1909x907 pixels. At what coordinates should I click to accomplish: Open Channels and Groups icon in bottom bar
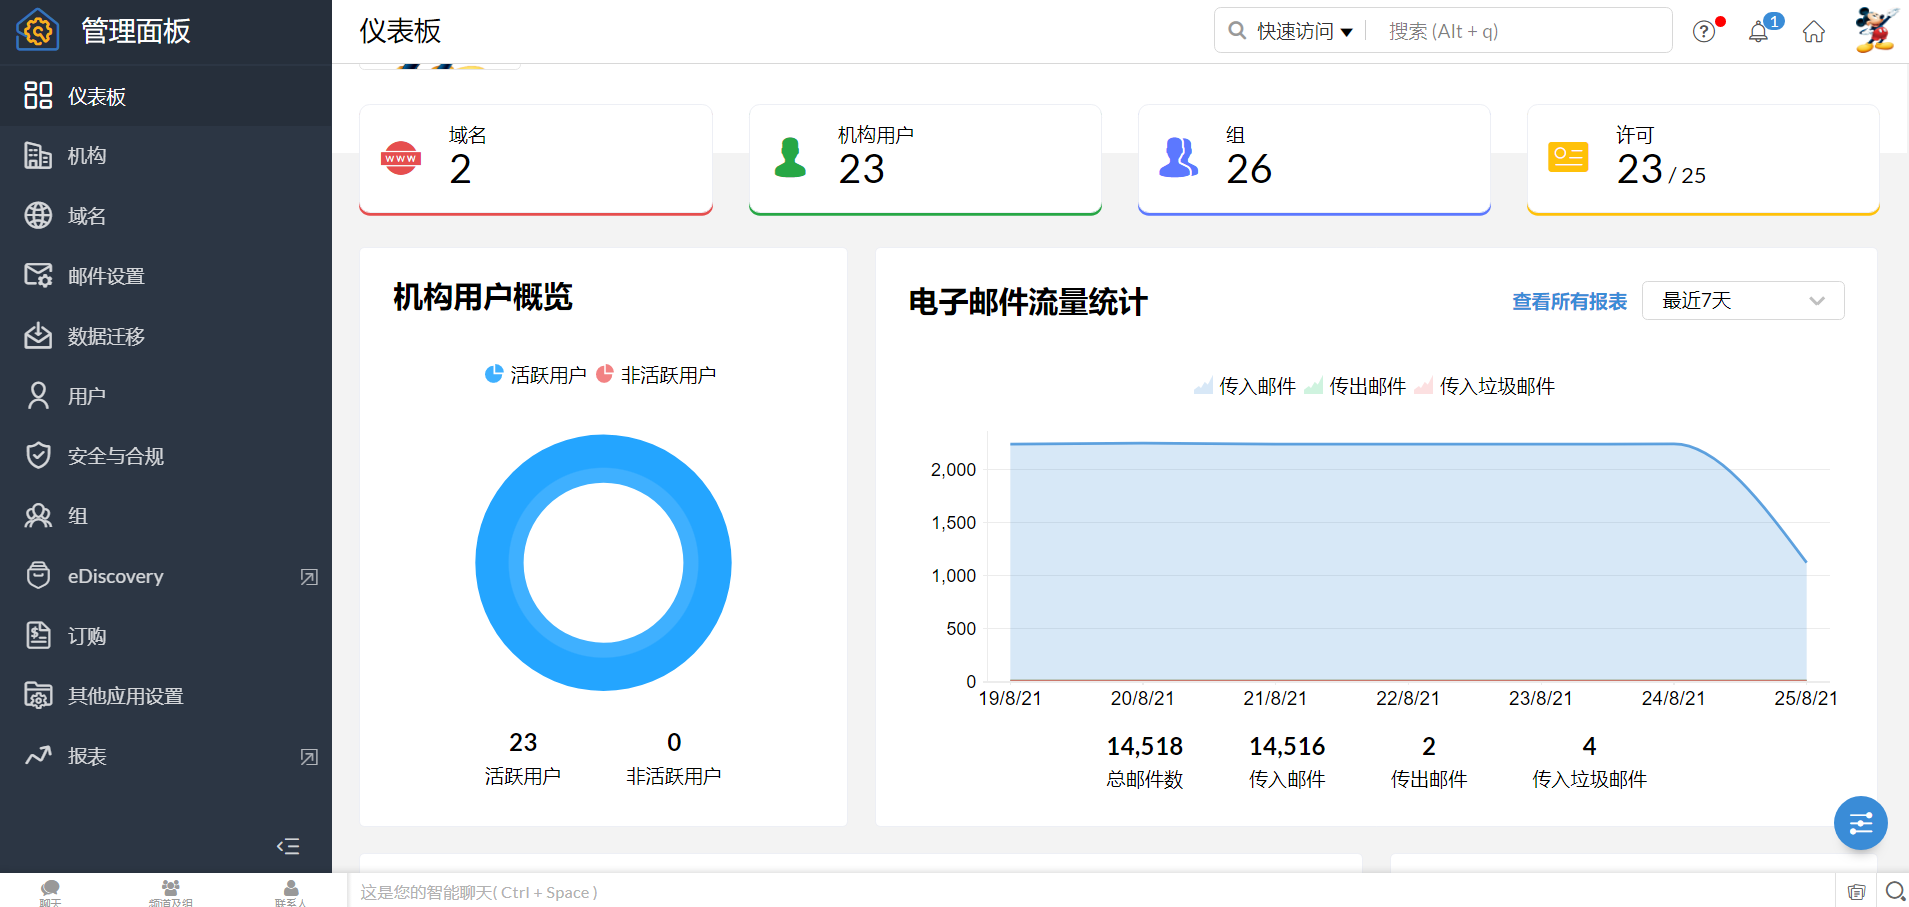pos(171,890)
